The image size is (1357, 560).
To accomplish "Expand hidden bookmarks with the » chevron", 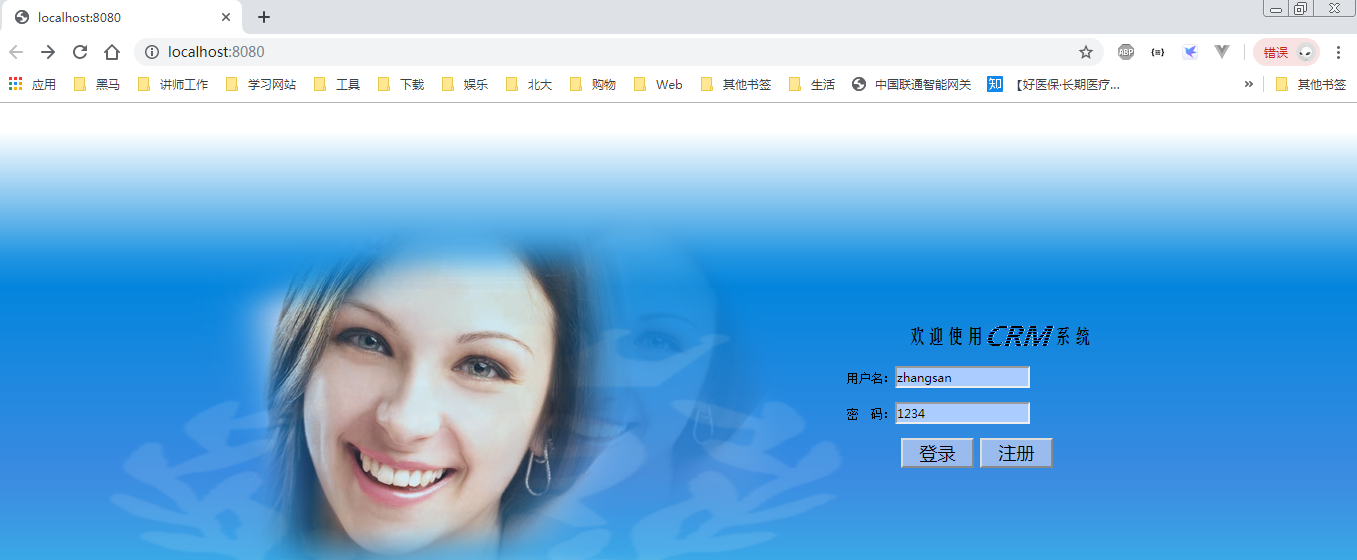I will (x=1248, y=85).
